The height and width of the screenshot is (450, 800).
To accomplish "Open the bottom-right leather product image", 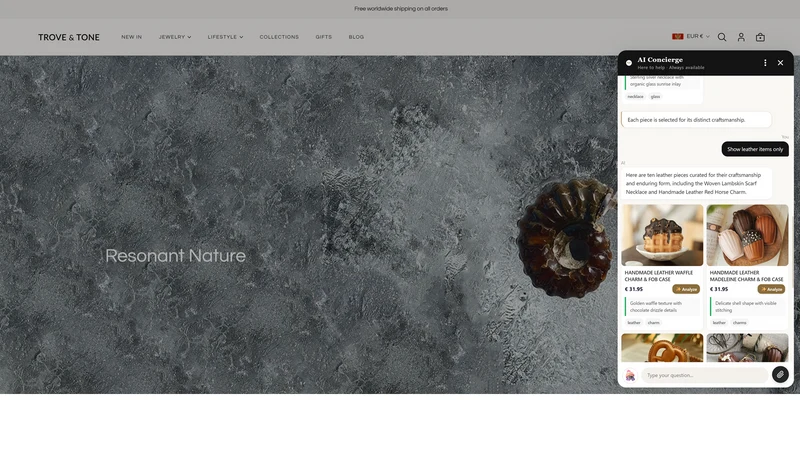I will pyautogui.click(x=747, y=348).
